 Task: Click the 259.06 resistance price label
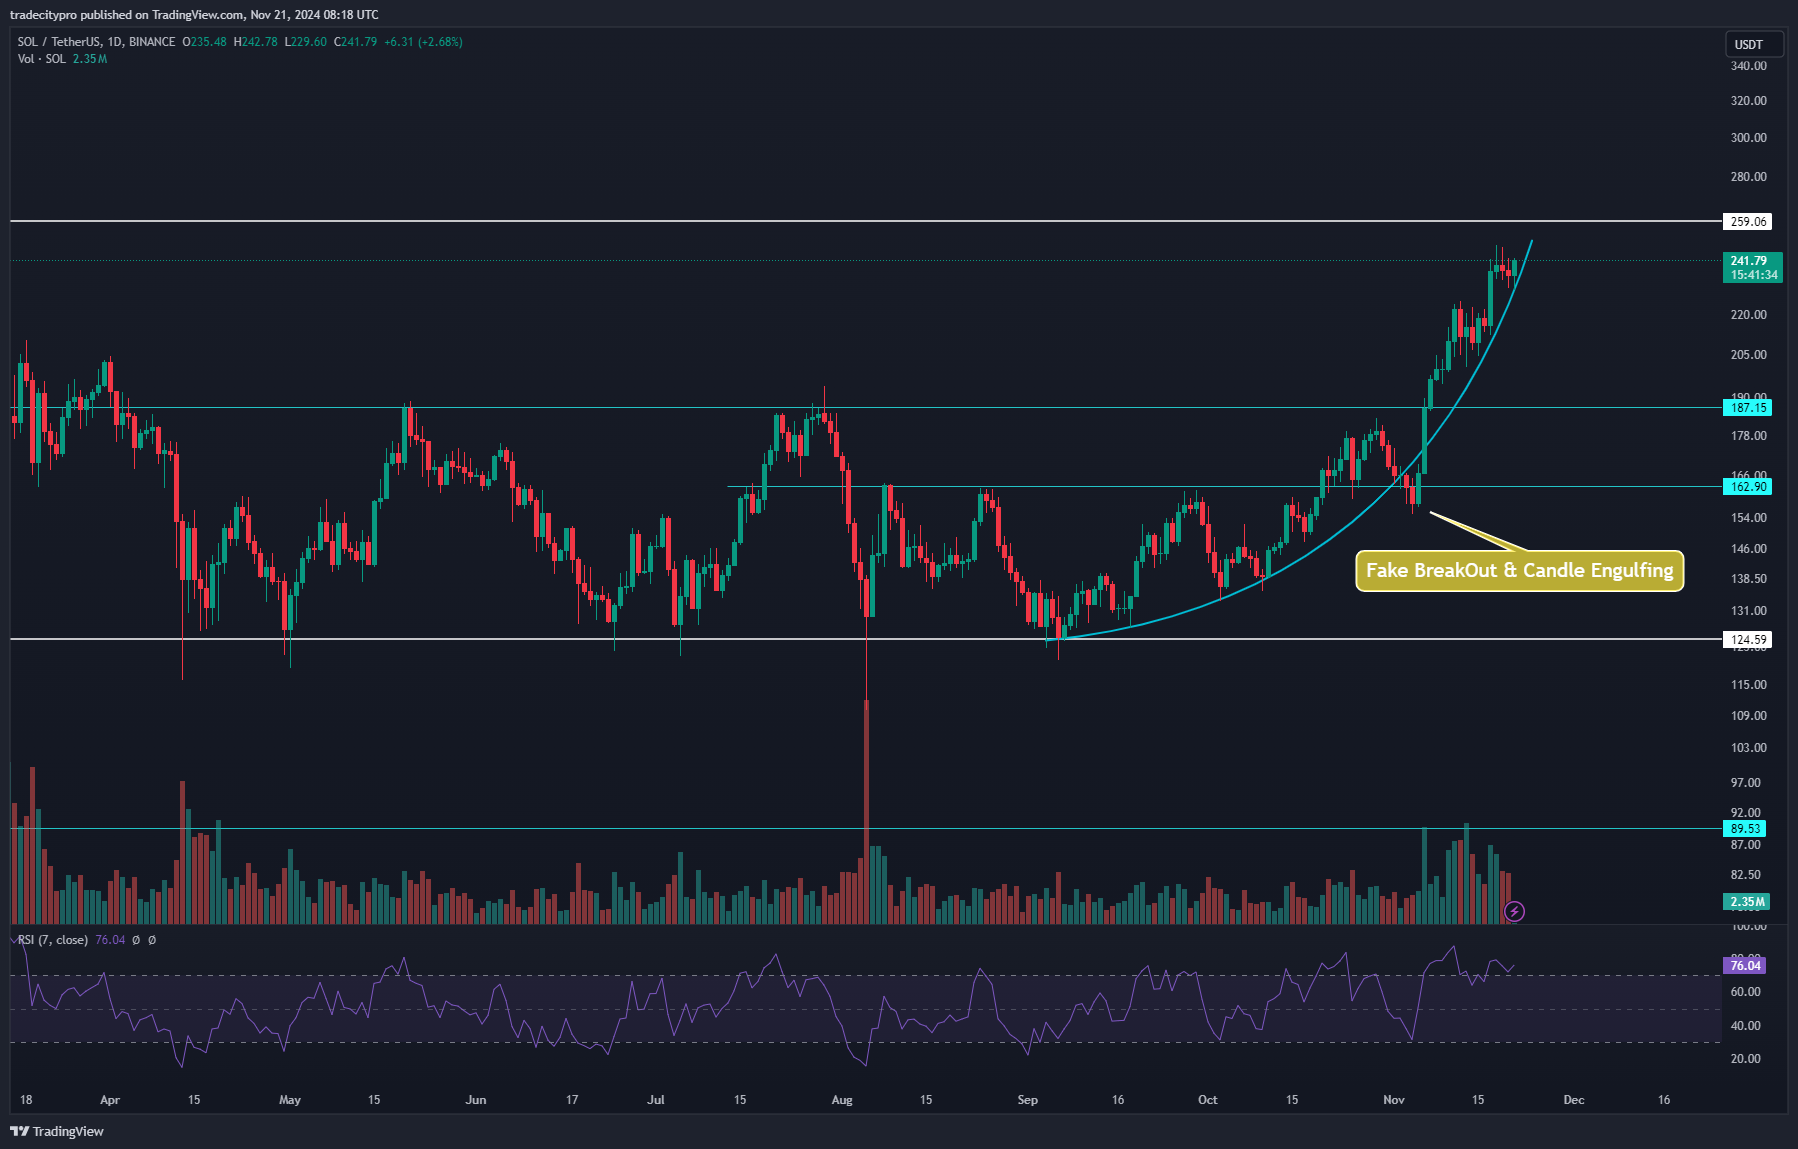point(1748,222)
